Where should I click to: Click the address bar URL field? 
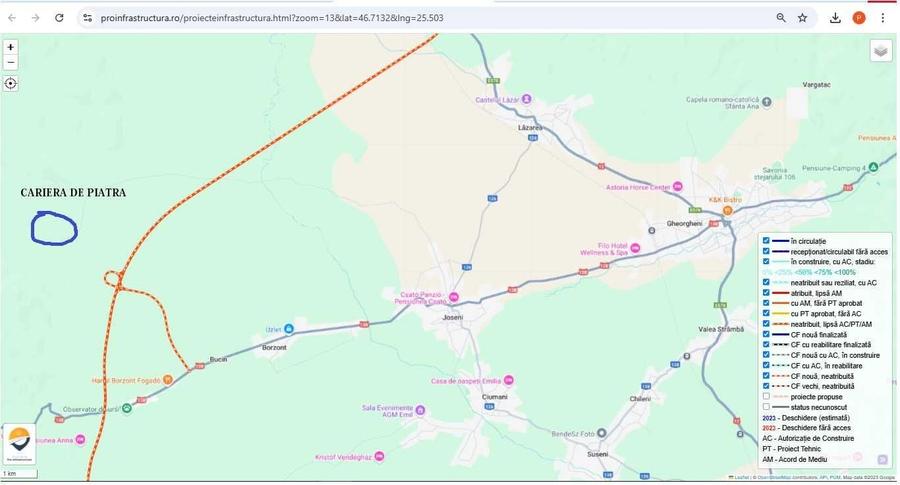tap(425, 18)
